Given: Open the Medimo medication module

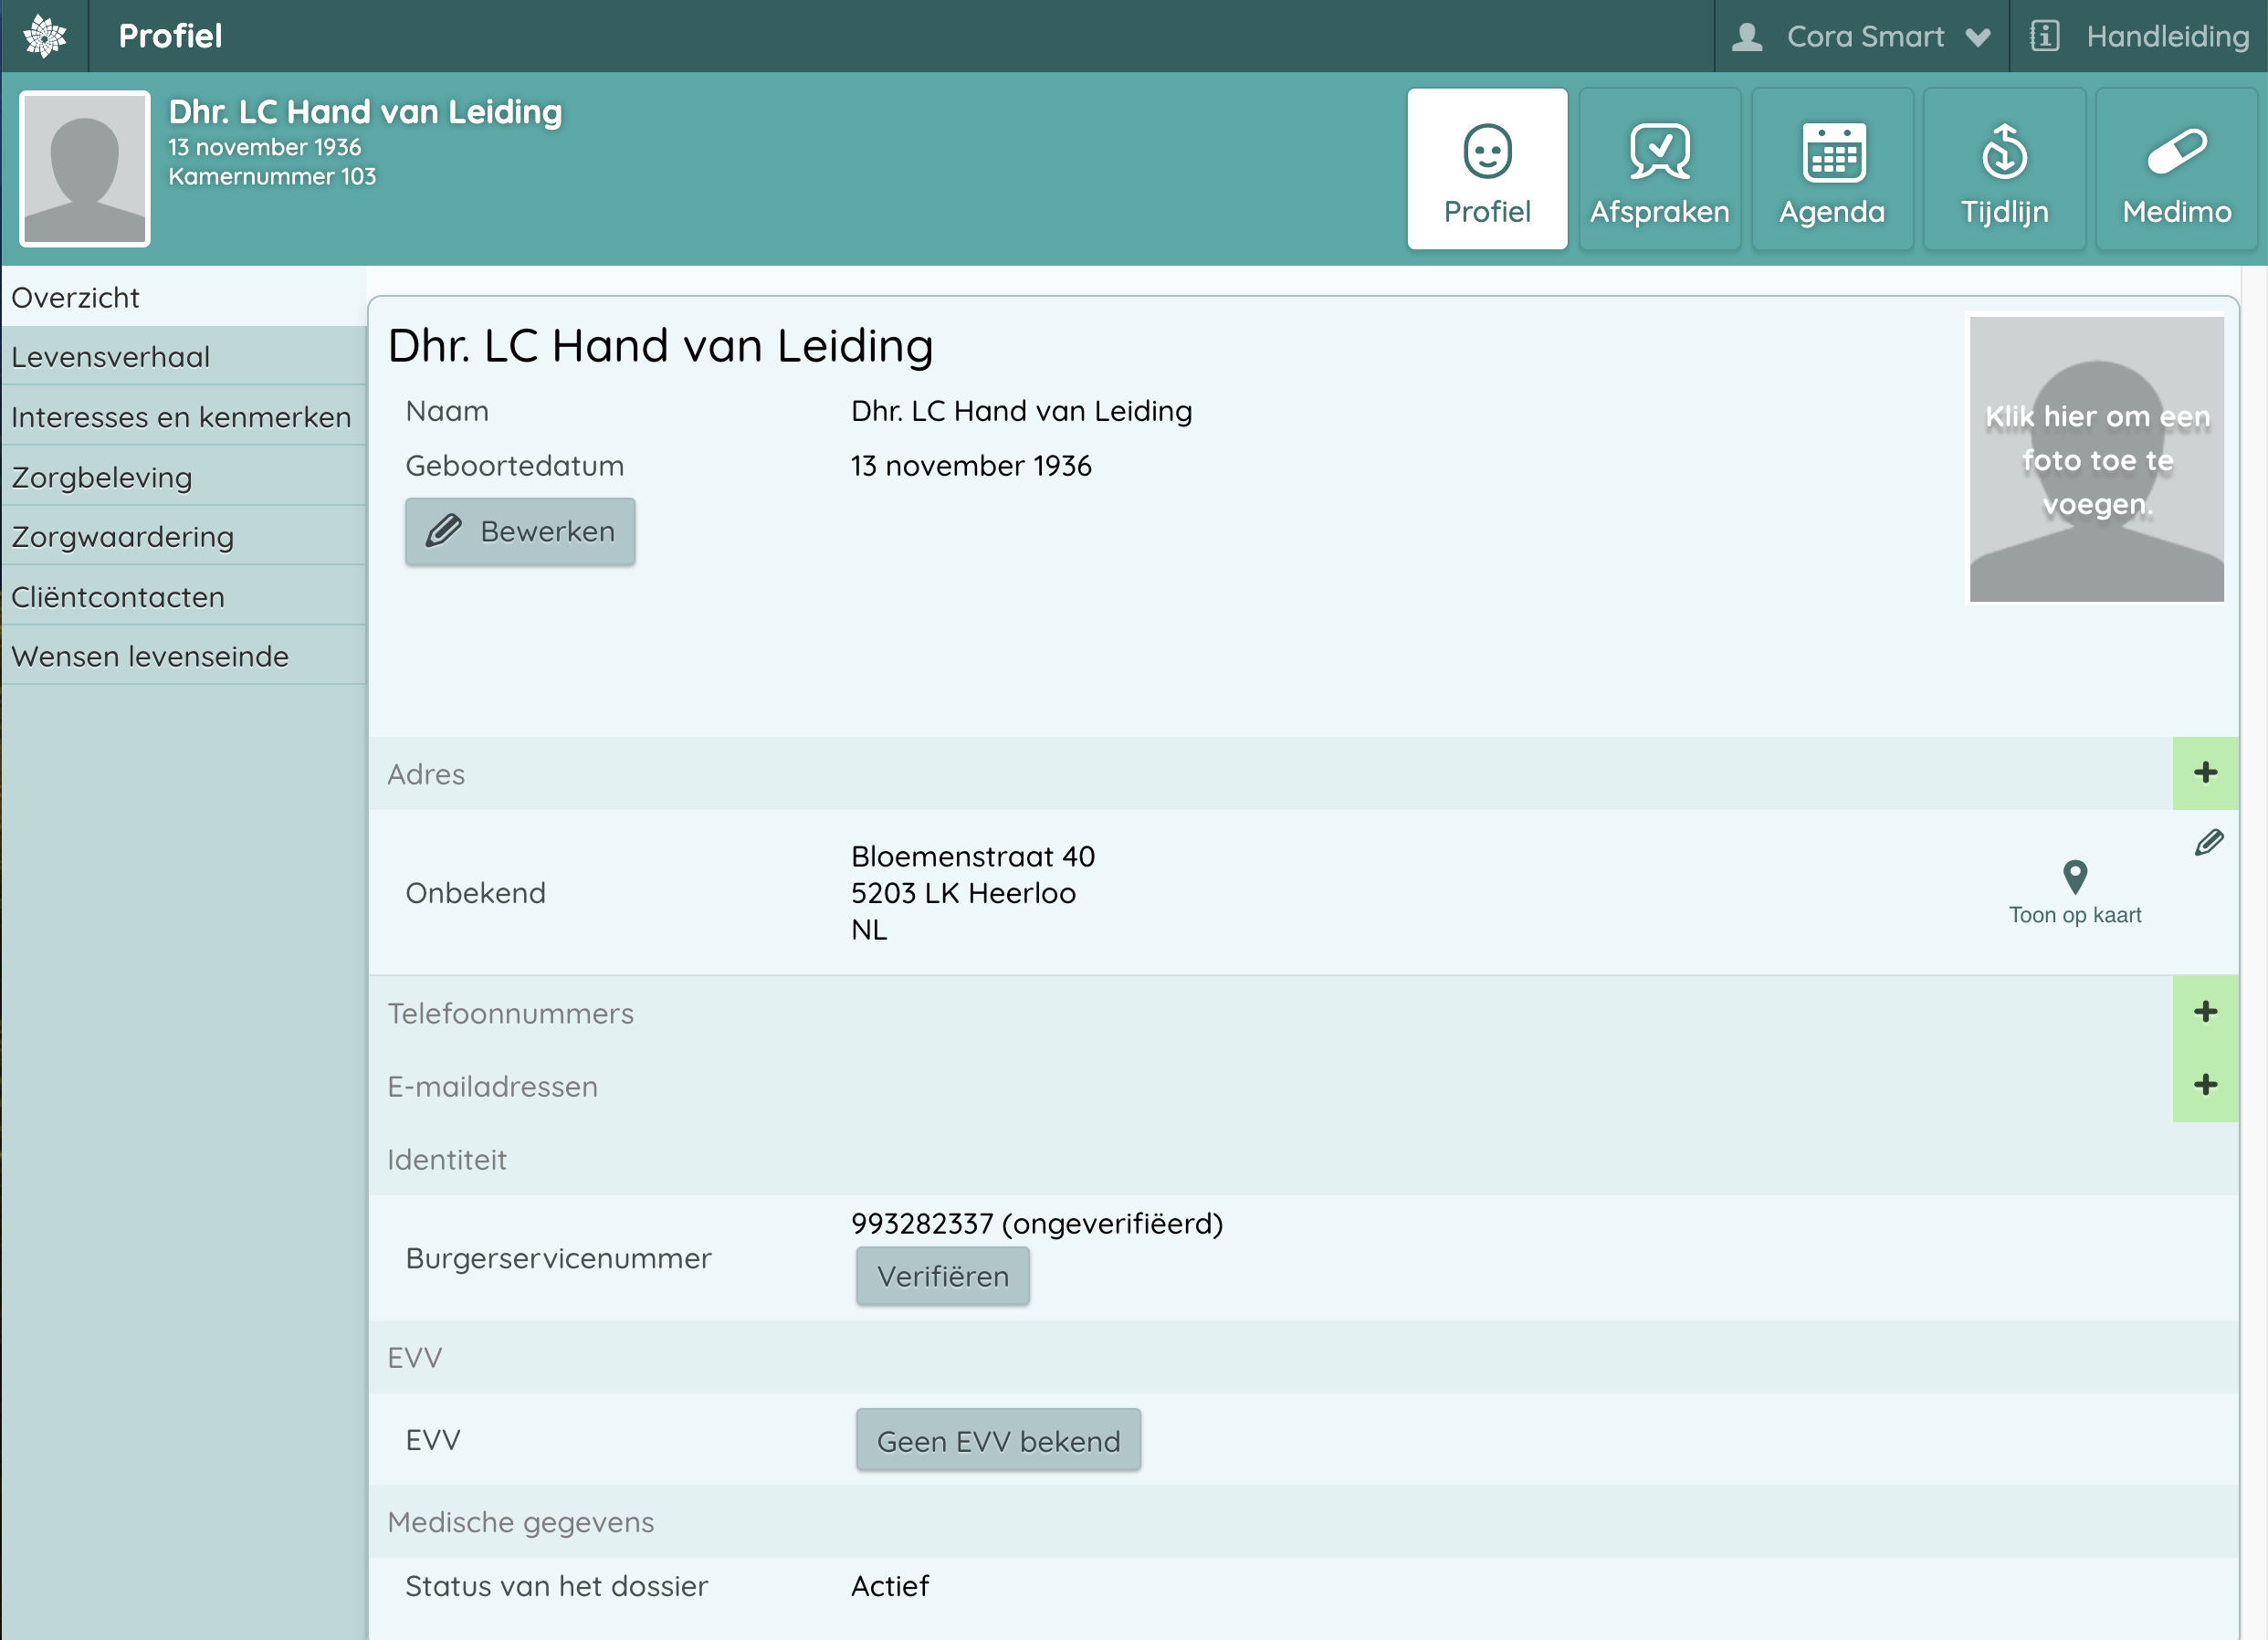Looking at the screenshot, I should [2176, 170].
